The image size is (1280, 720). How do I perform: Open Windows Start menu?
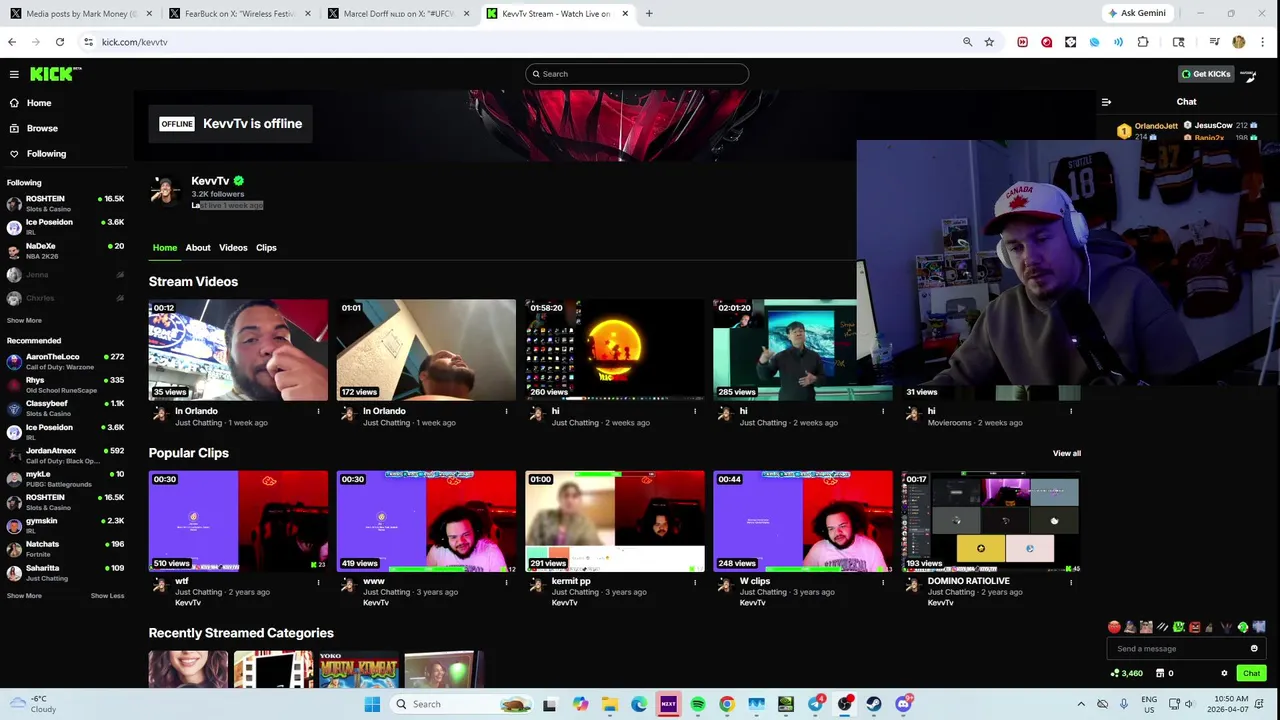pos(372,704)
